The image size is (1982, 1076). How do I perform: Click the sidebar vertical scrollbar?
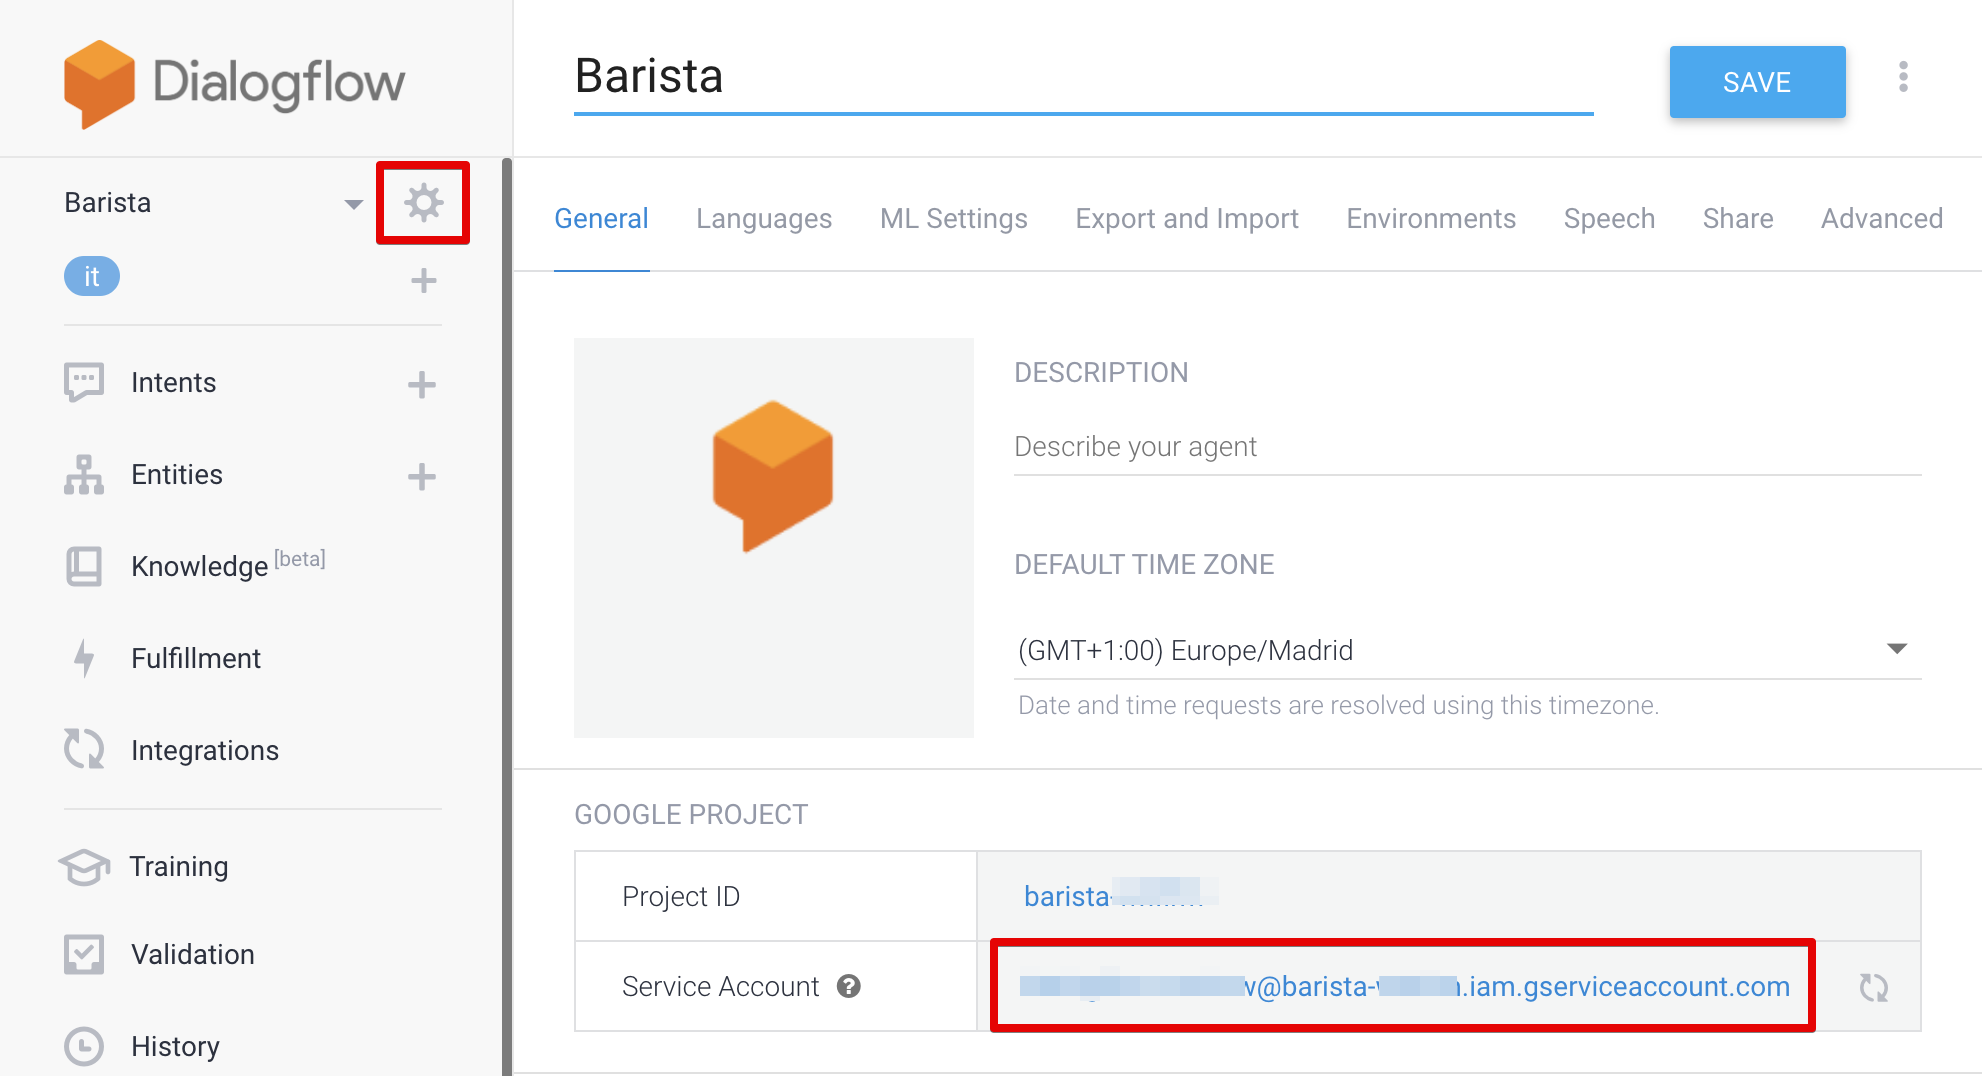coord(507,616)
